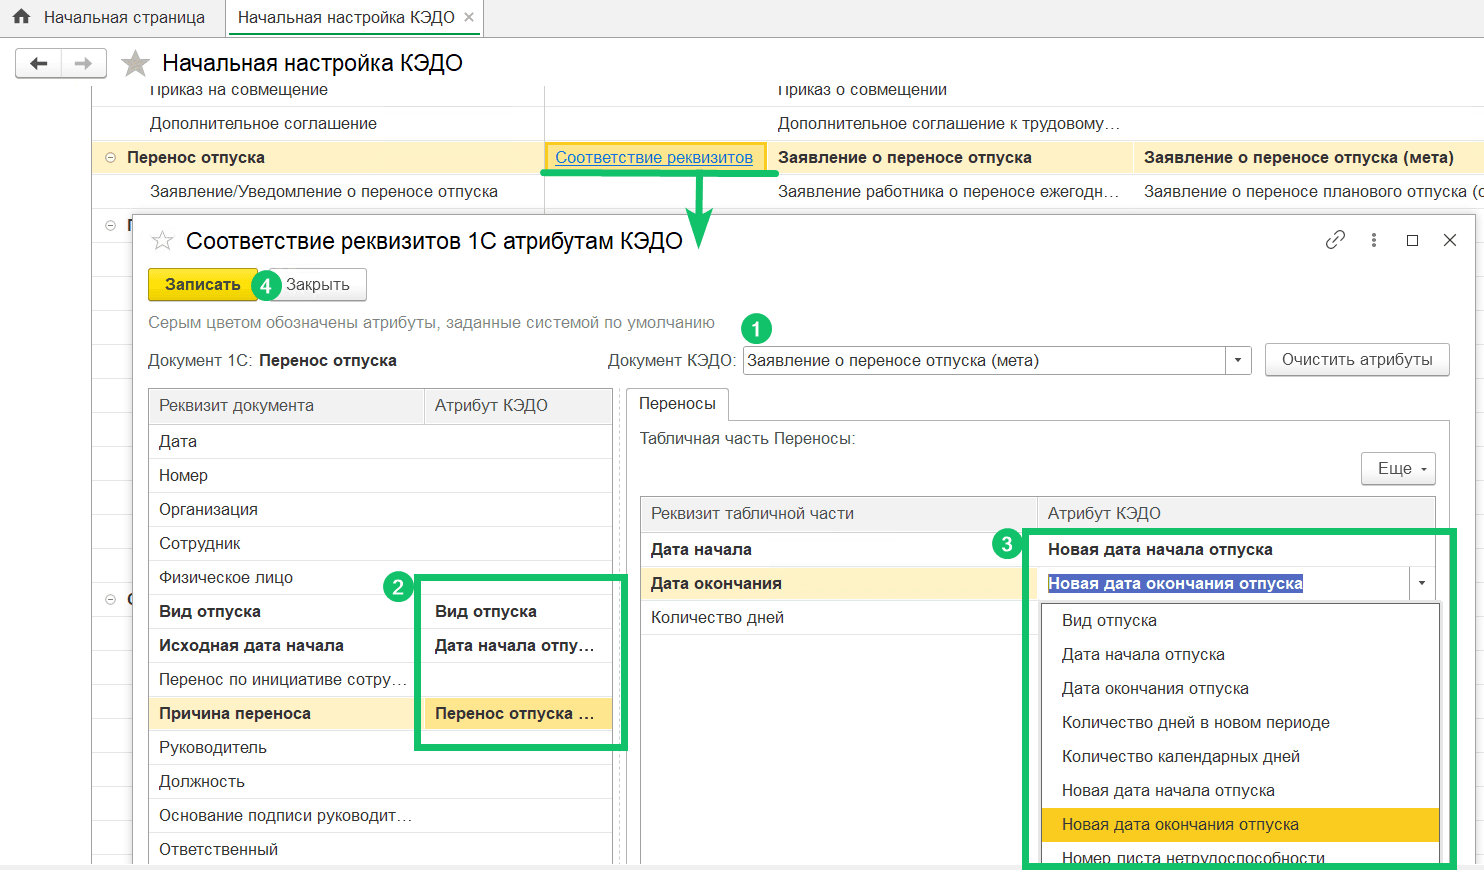The image size is (1484, 870).
Task: Switch to the Переносы tab
Action: [x=677, y=404]
